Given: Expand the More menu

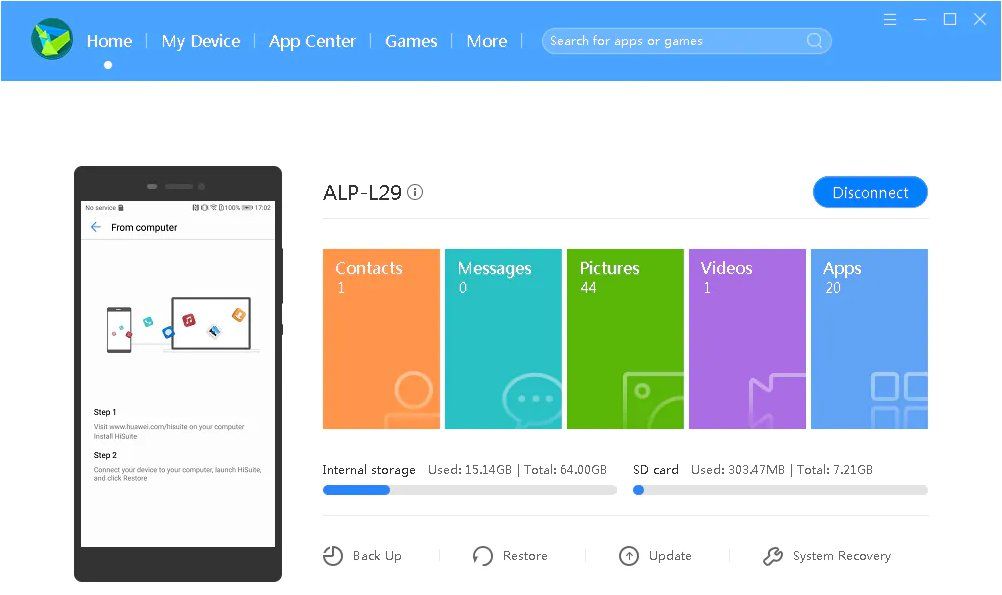Looking at the screenshot, I should (486, 41).
